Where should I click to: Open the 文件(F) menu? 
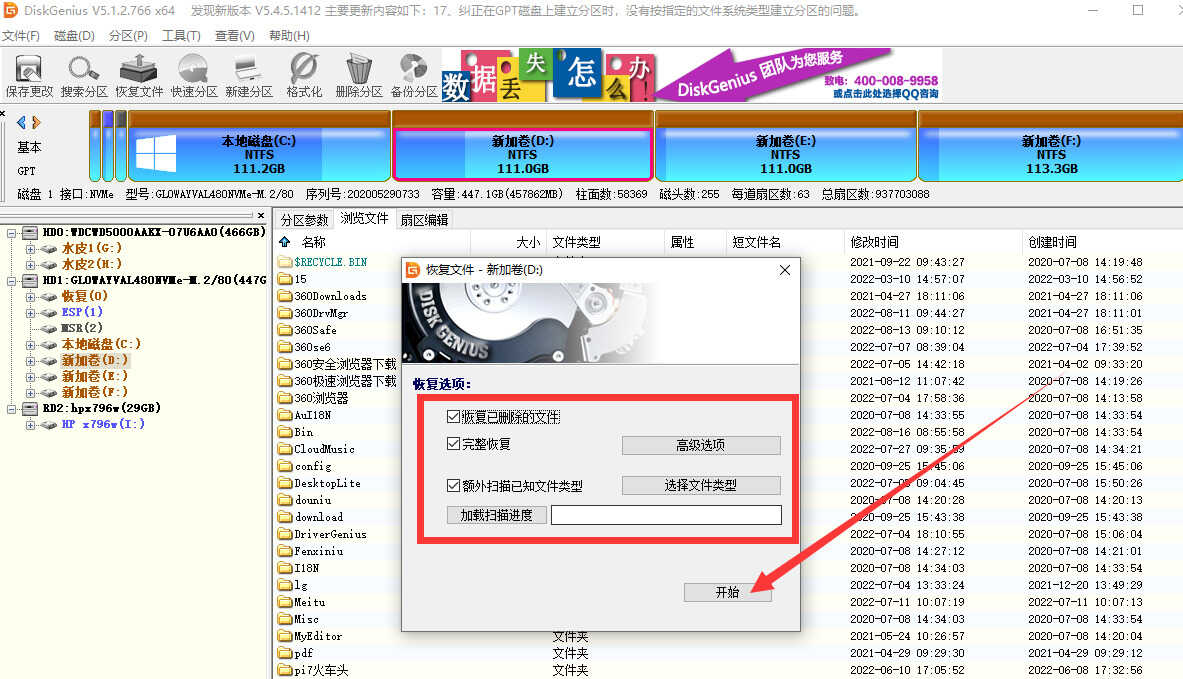click(x=20, y=35)
